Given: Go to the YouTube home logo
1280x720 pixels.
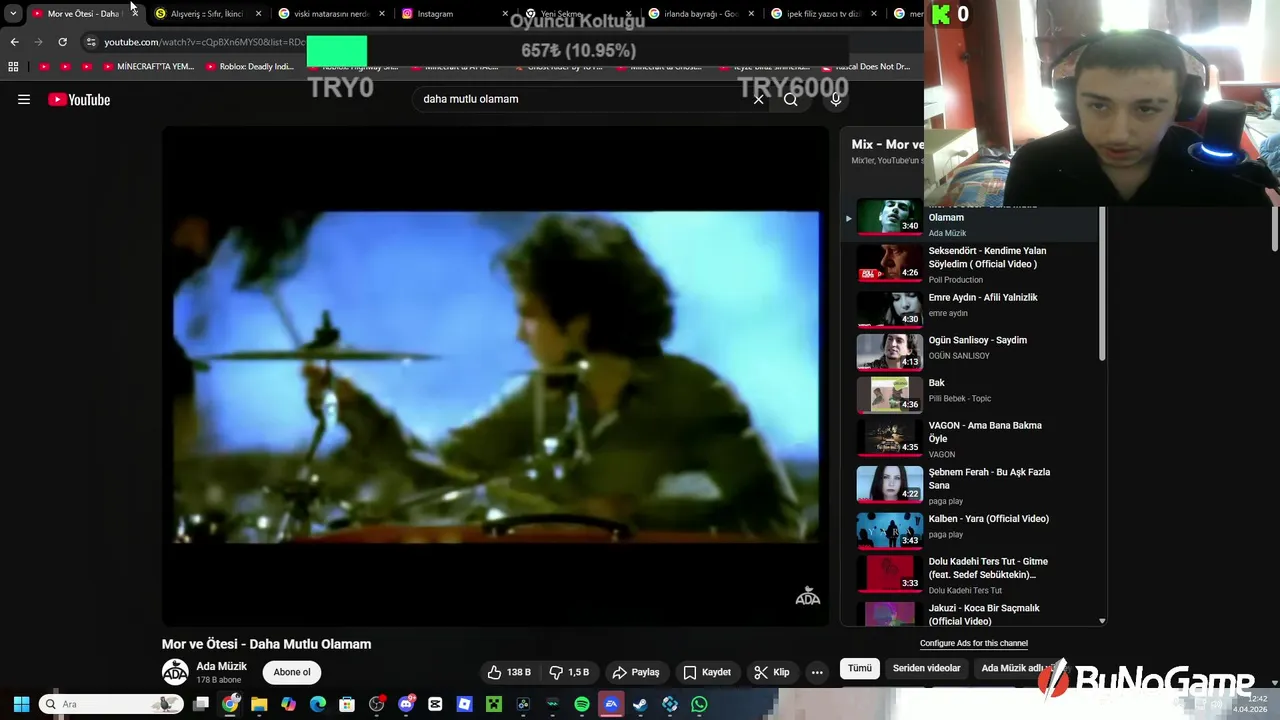Looking at the screenshot, I should click(x=79, y=99).
